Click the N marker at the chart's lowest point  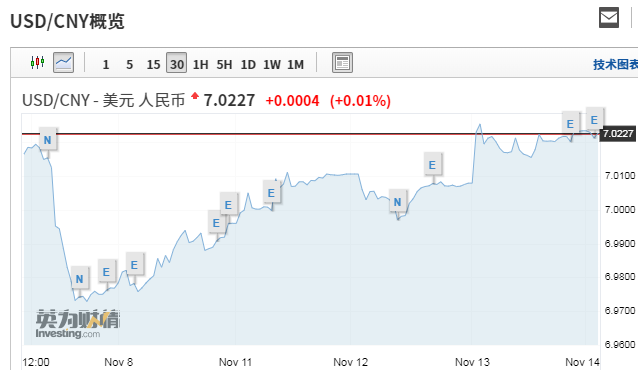coord(79,279)
